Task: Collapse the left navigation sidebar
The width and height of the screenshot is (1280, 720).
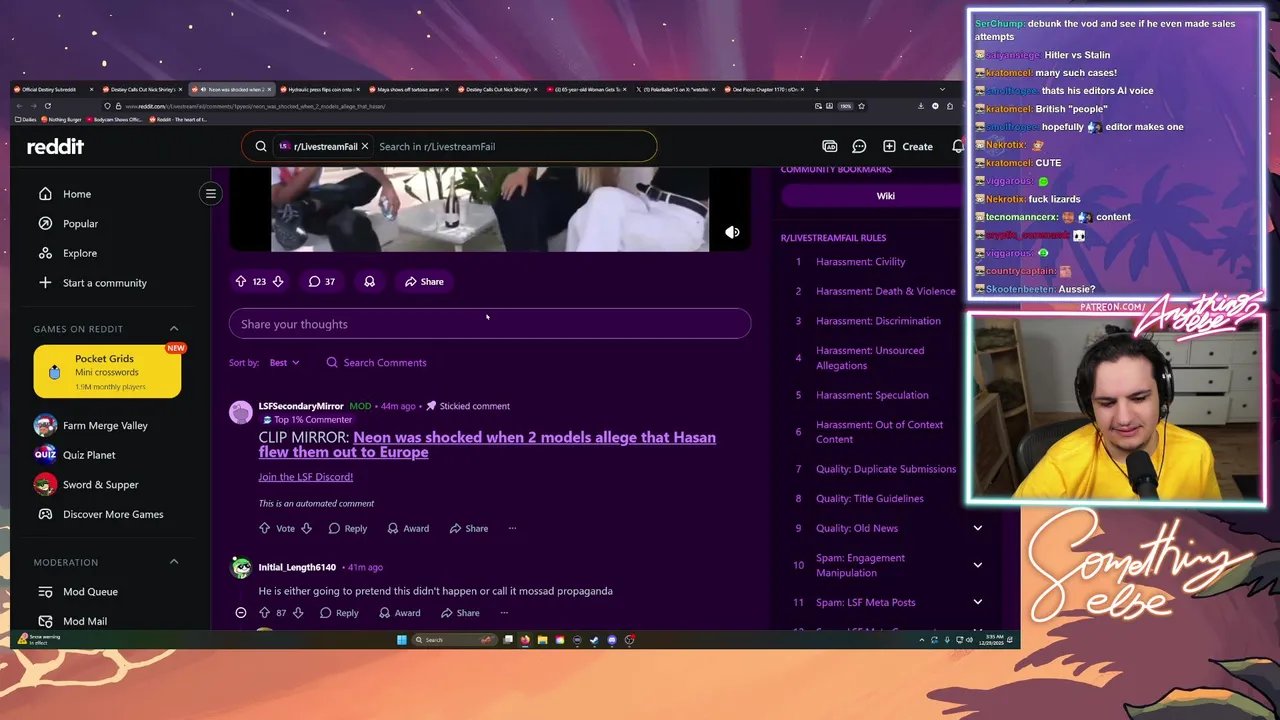Action: pos(211,194)
